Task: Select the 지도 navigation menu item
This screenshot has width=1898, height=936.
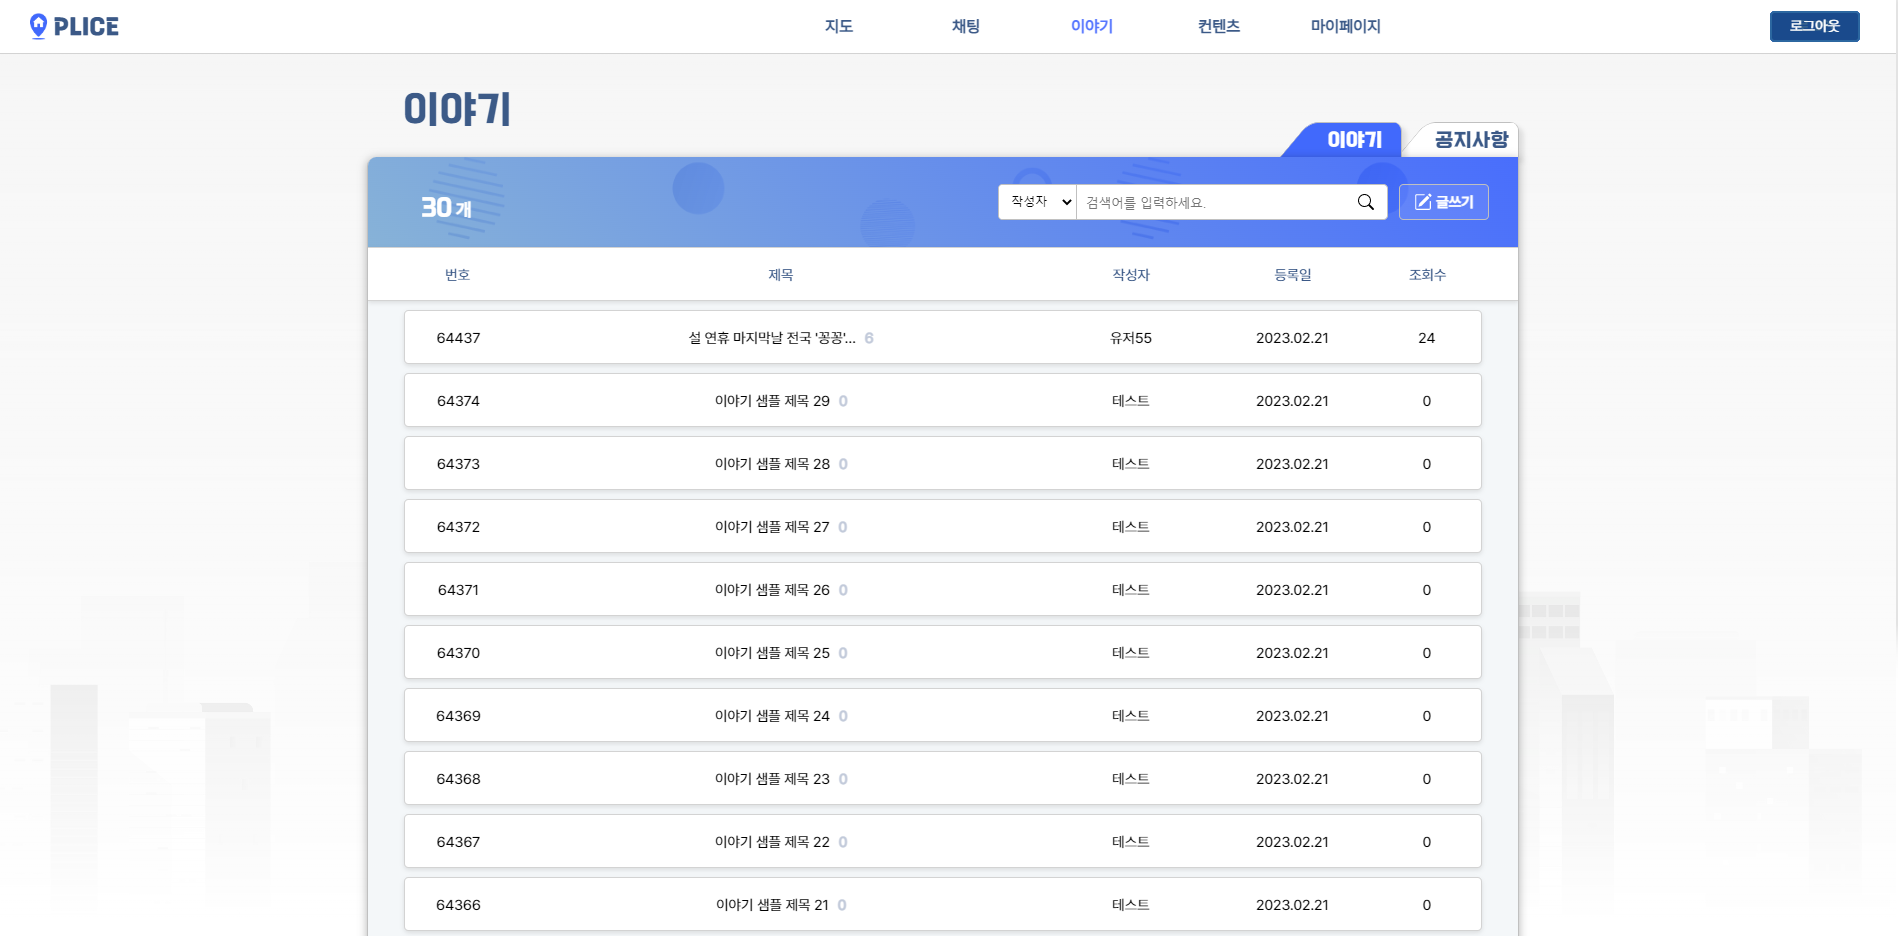Action: pos(839,26)
